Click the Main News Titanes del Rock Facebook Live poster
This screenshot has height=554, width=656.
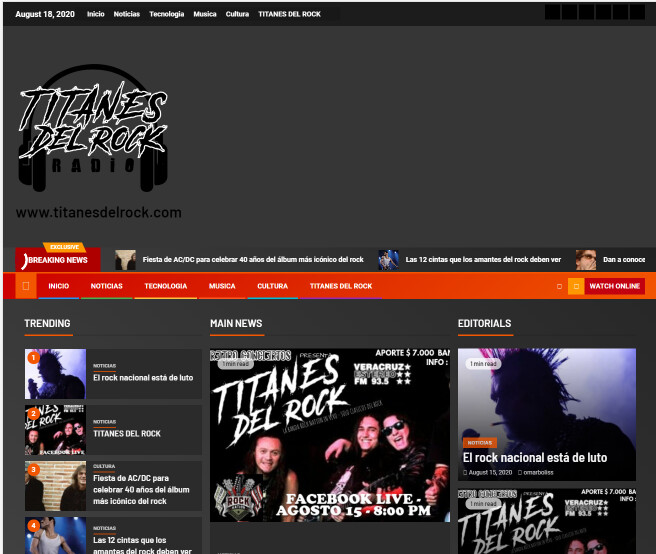coord(330,435)
